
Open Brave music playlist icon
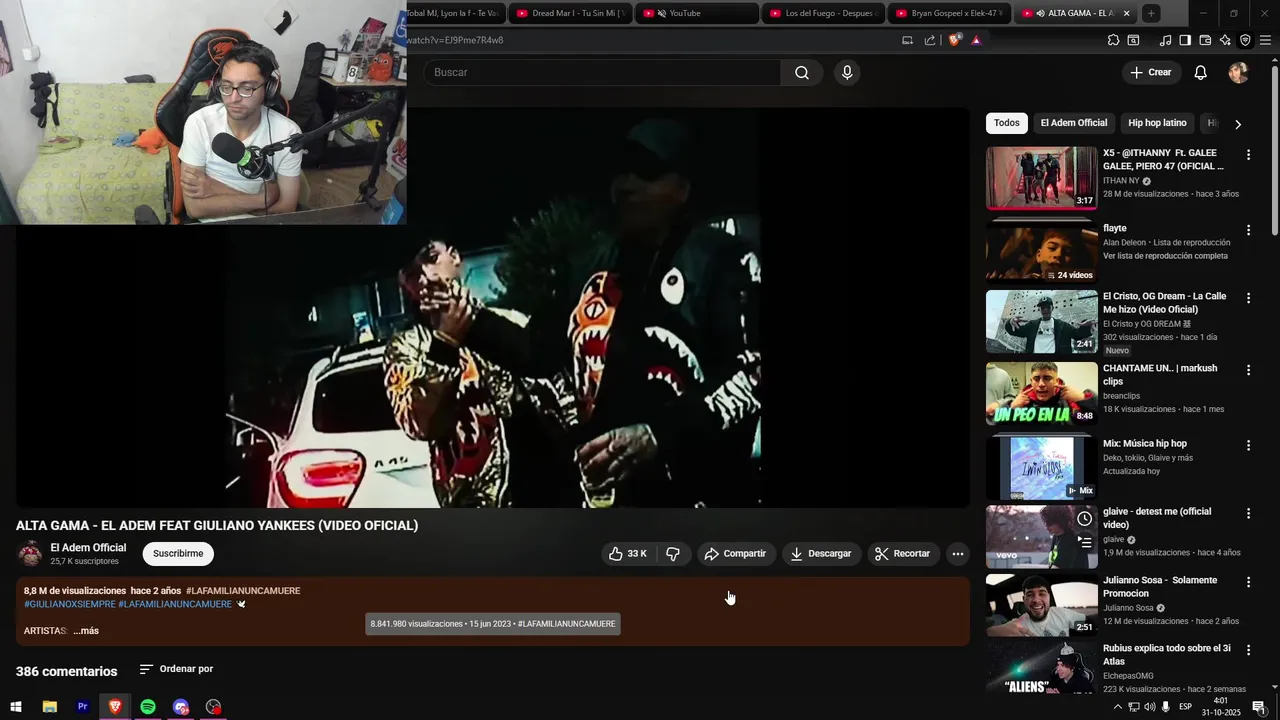[x=1165, y=40]
